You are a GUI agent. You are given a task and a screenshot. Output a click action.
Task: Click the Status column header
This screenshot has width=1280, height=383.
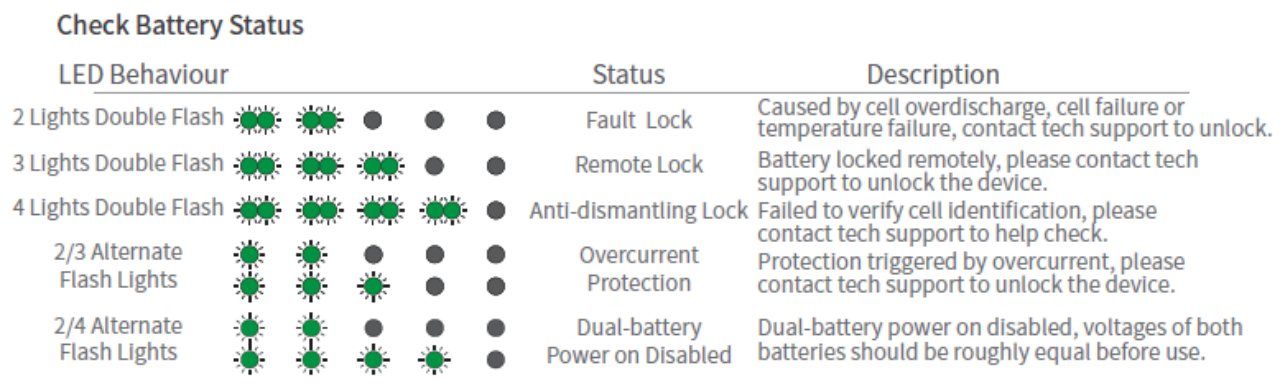point(629,75)
